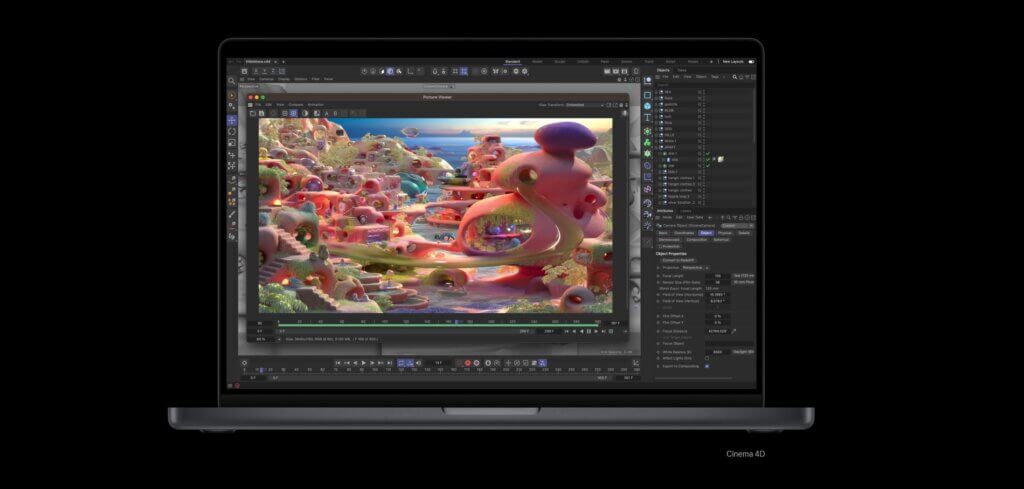
Task: Add a Cube primitive from the blue cube icon
Action: tap(647, 106)
